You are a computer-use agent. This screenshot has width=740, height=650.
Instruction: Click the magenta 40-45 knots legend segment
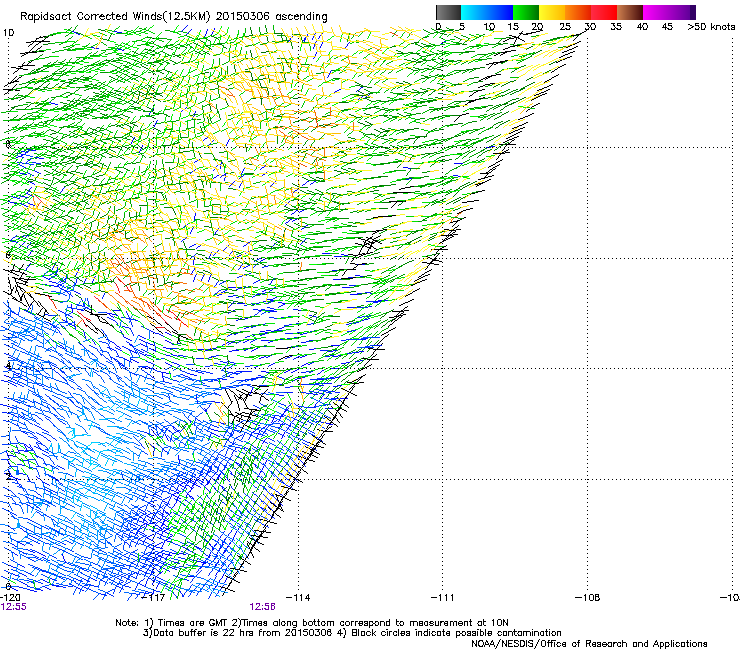[656, 12]
